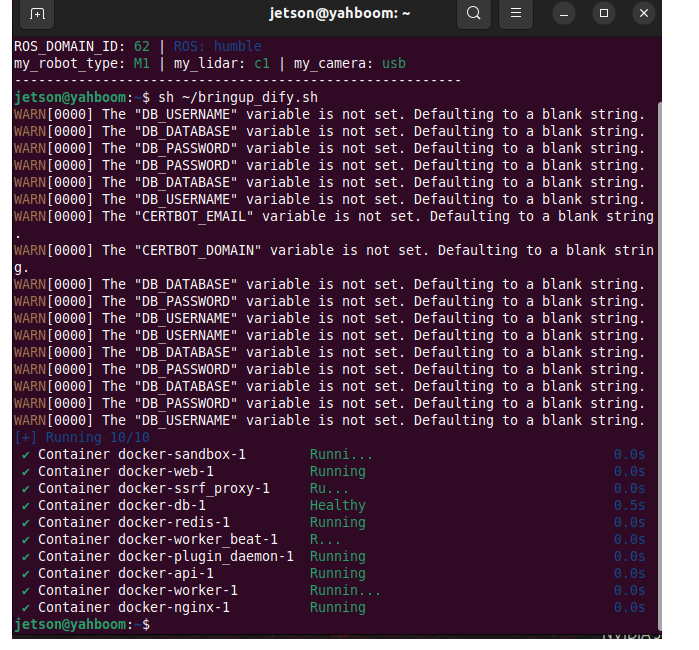Image resolution: width=699 pixels, height=650 pixels.
Task: Click the [+] Running 10/10 line
Action: click(82, 437)
